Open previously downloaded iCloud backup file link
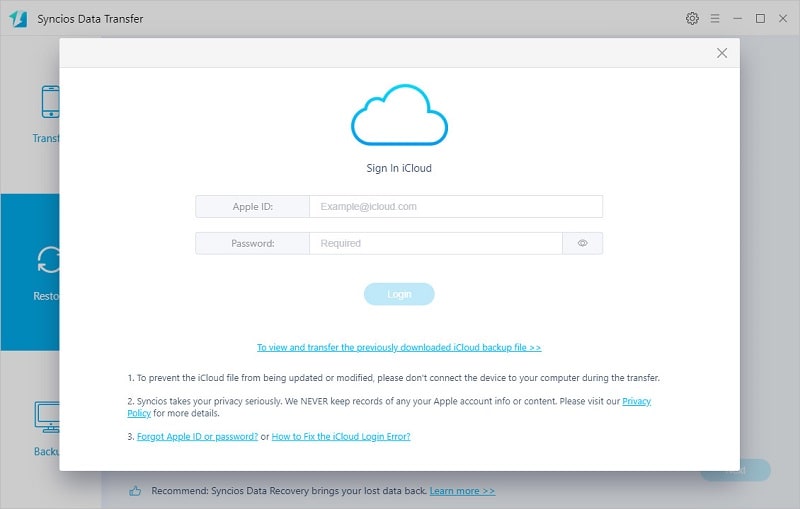The height and width of the screenshot is (509, 800). [399, 347]
